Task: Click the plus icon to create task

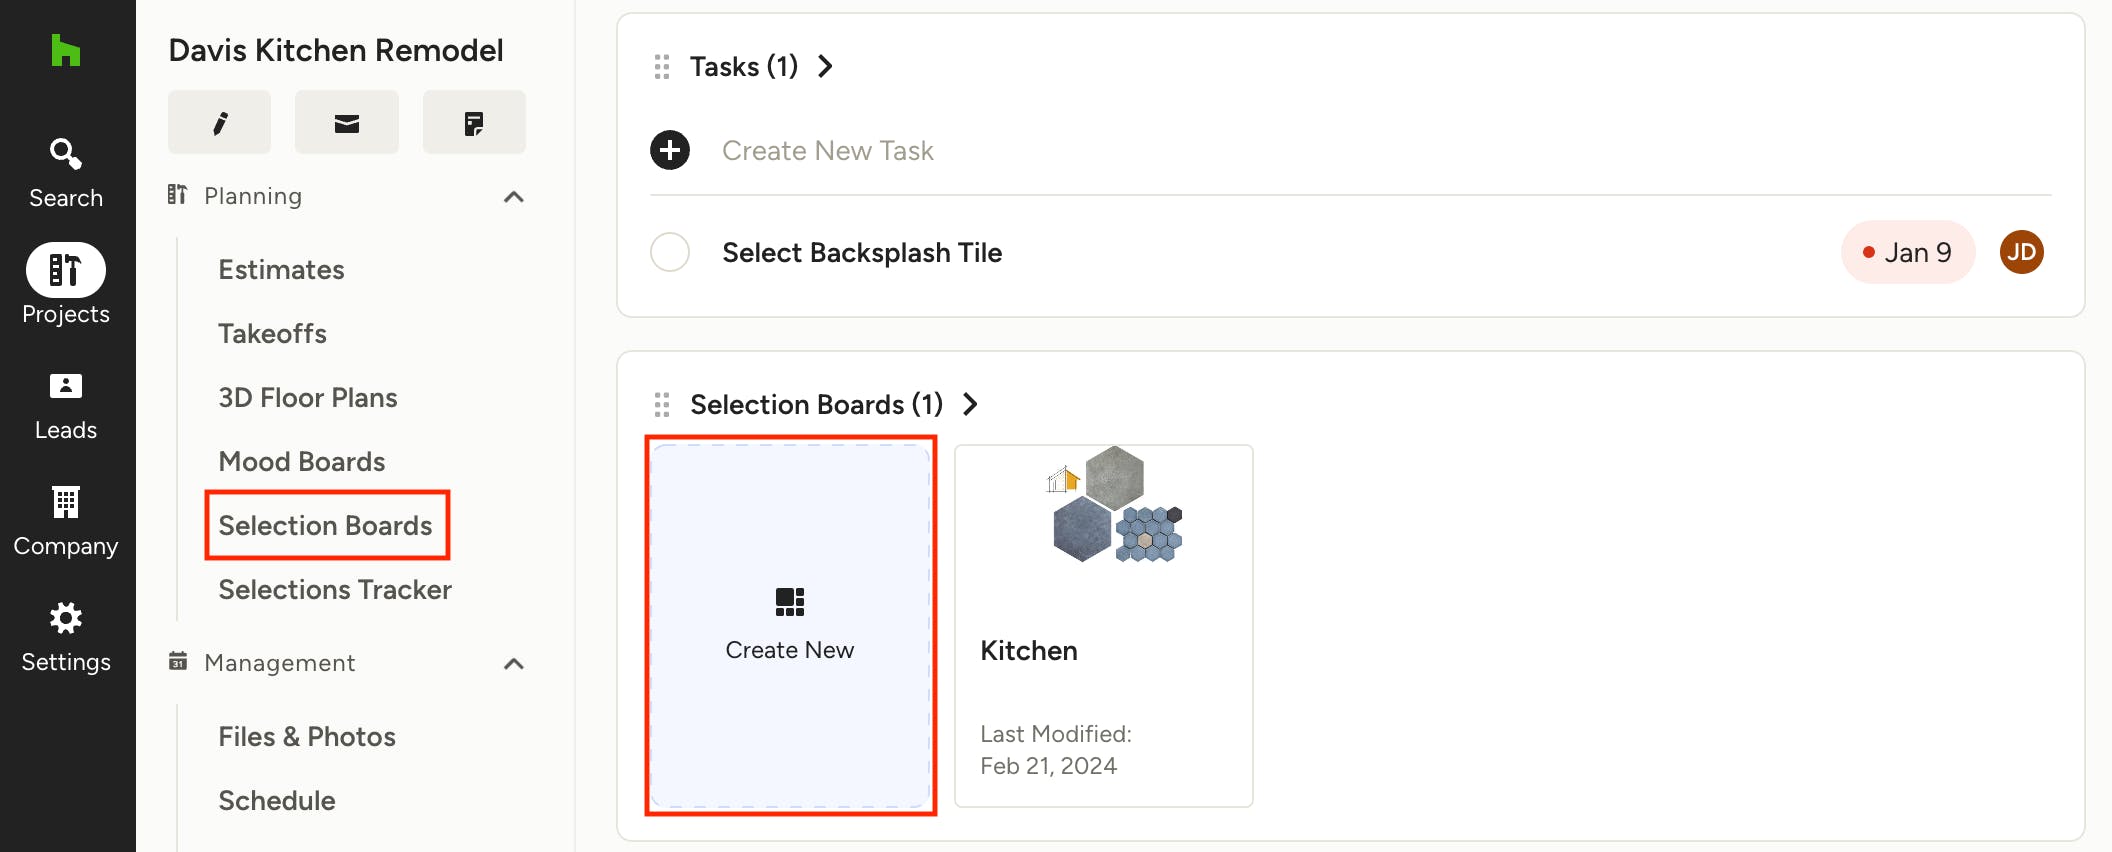Action: (x=670, y=150)
